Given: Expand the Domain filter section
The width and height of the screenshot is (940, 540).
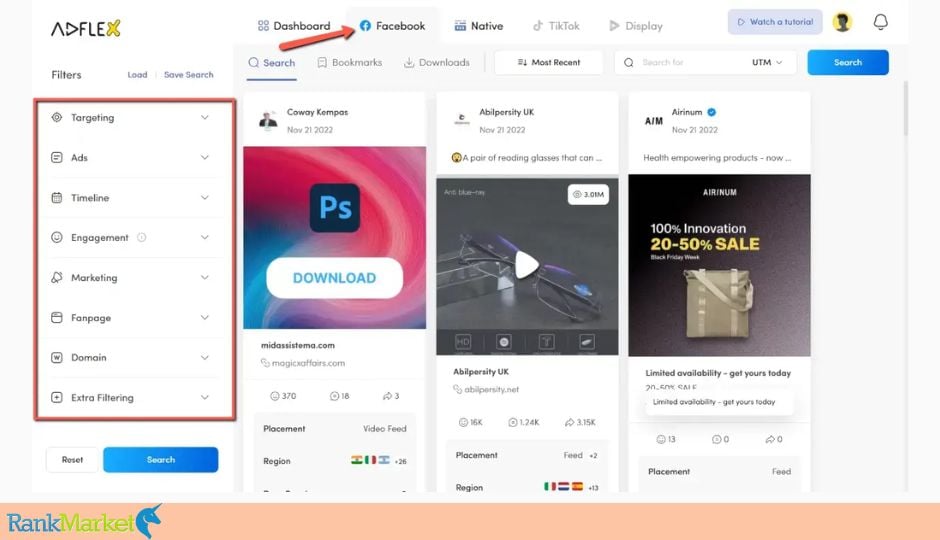Looking at the screenshot, I should pyautogui.click(x=204, y=357).
